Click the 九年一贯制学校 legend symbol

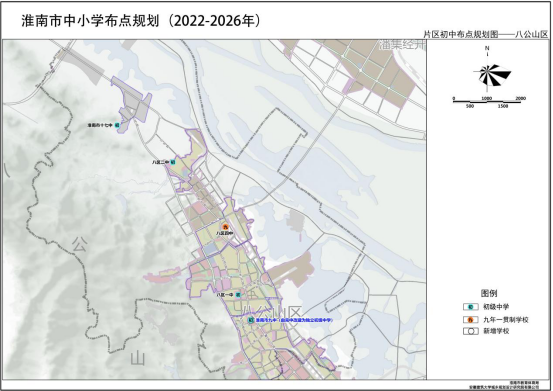click(x=470, y=320)
